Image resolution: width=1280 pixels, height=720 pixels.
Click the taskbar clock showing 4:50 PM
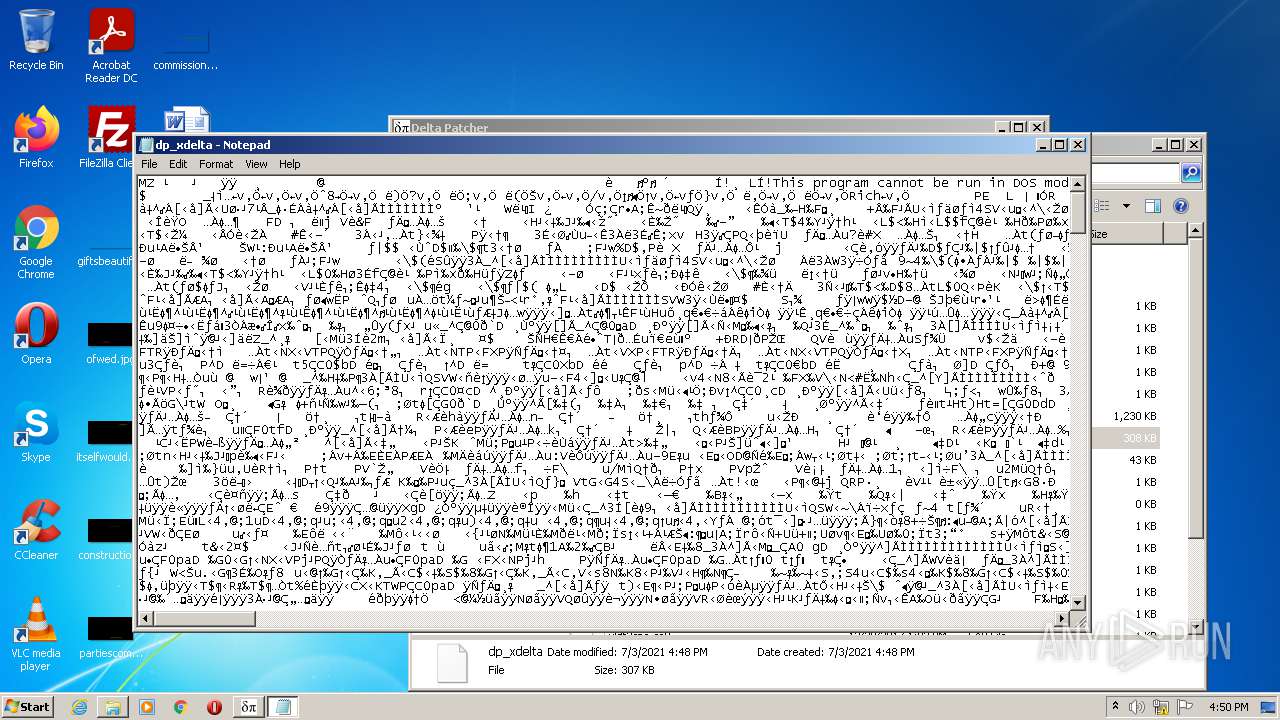pos(1229,707)
